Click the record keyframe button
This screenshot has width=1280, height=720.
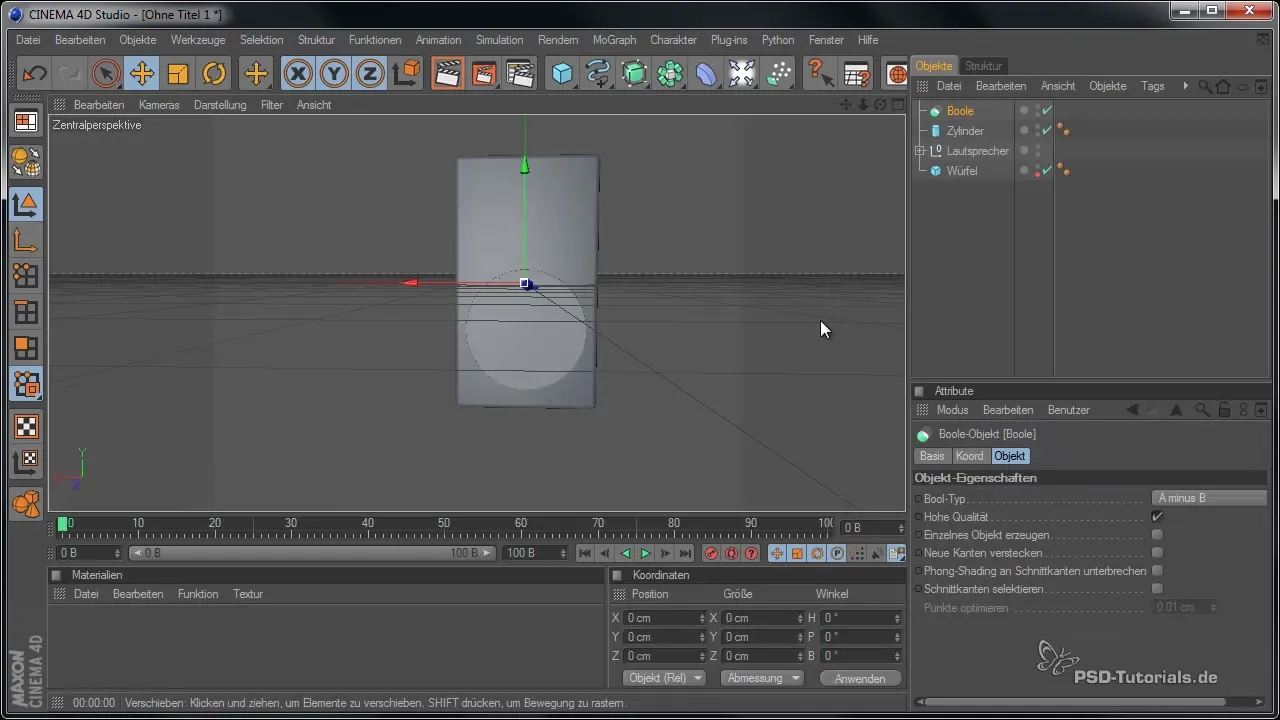coord(712,553)
